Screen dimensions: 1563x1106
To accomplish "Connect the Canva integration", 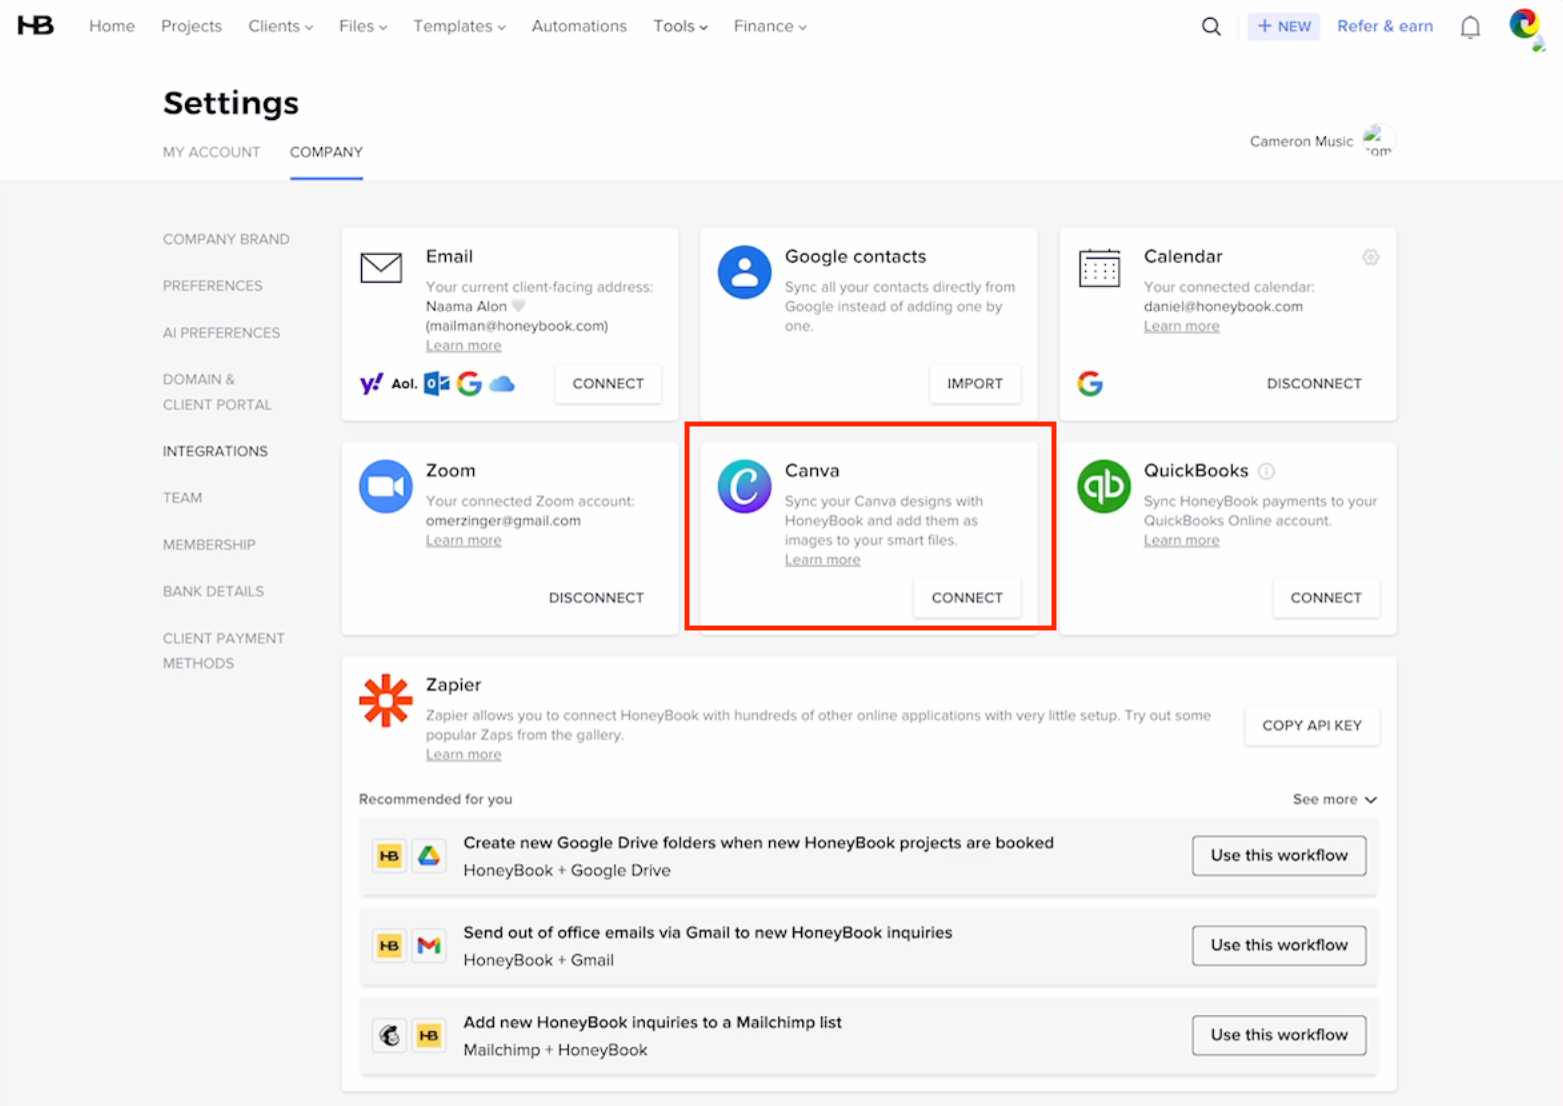I will click(967, 598).
